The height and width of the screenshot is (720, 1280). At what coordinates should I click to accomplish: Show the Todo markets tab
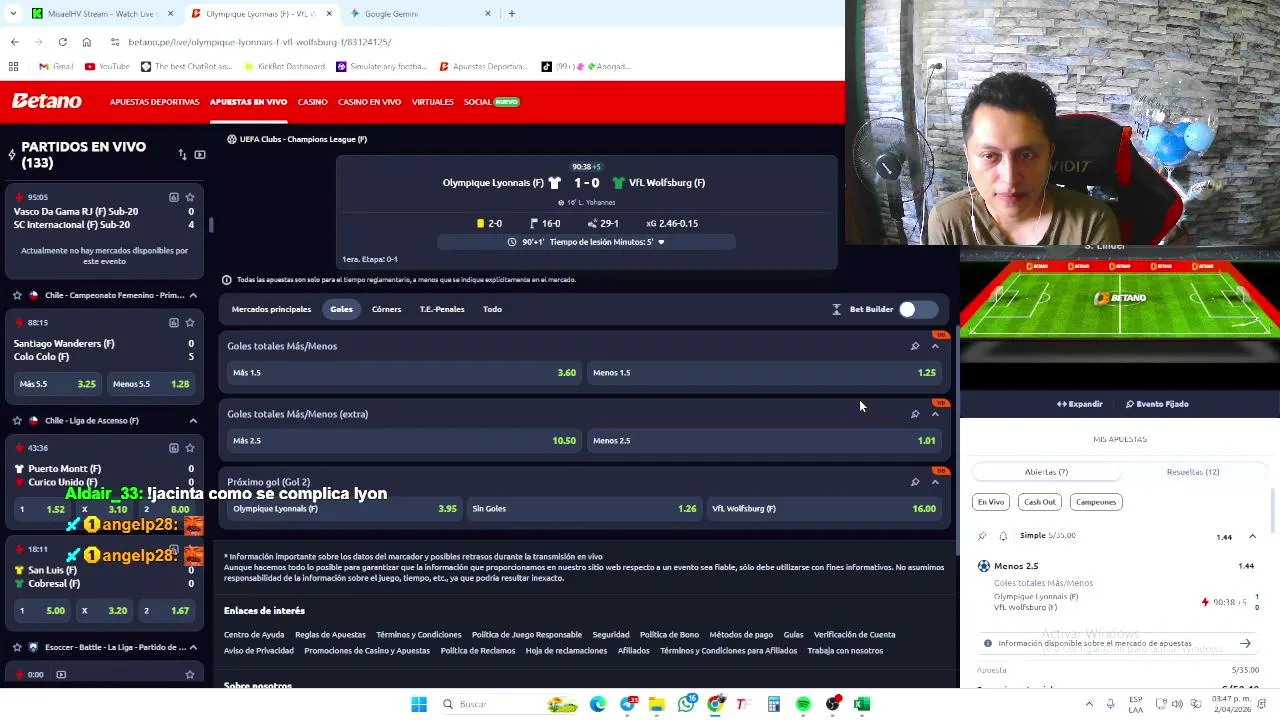point(492,309)
